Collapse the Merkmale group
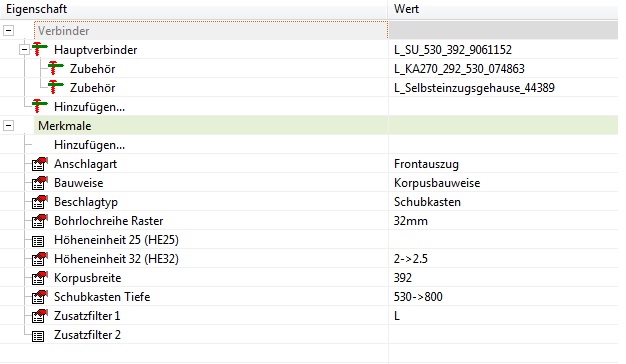The width and height of the screenshot is (626, 364). click(8, 126)
